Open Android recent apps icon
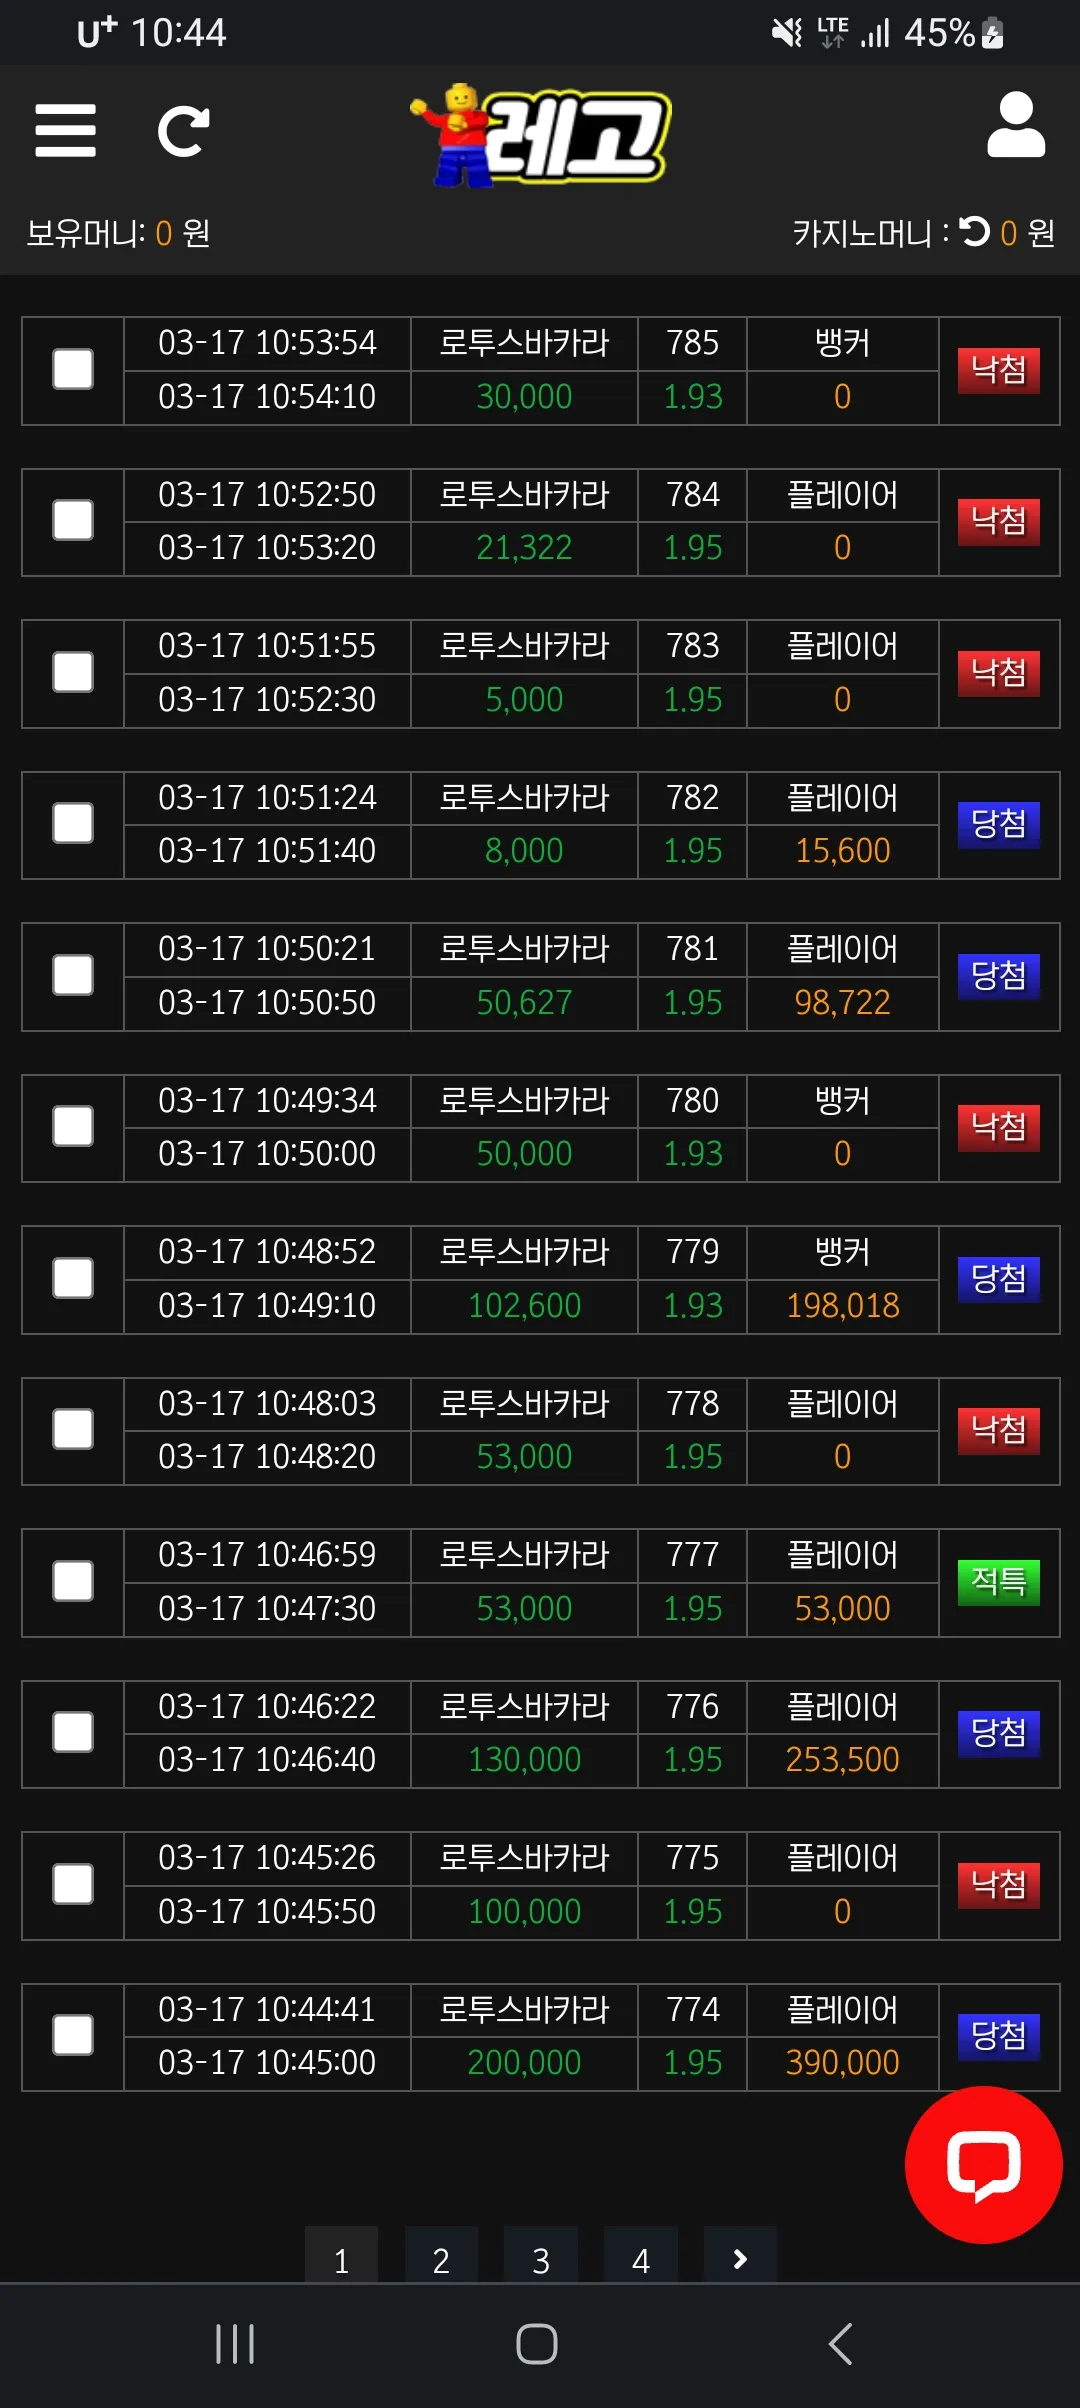Viewport: 1080px width, 2408px height. tap(235, 2344)
